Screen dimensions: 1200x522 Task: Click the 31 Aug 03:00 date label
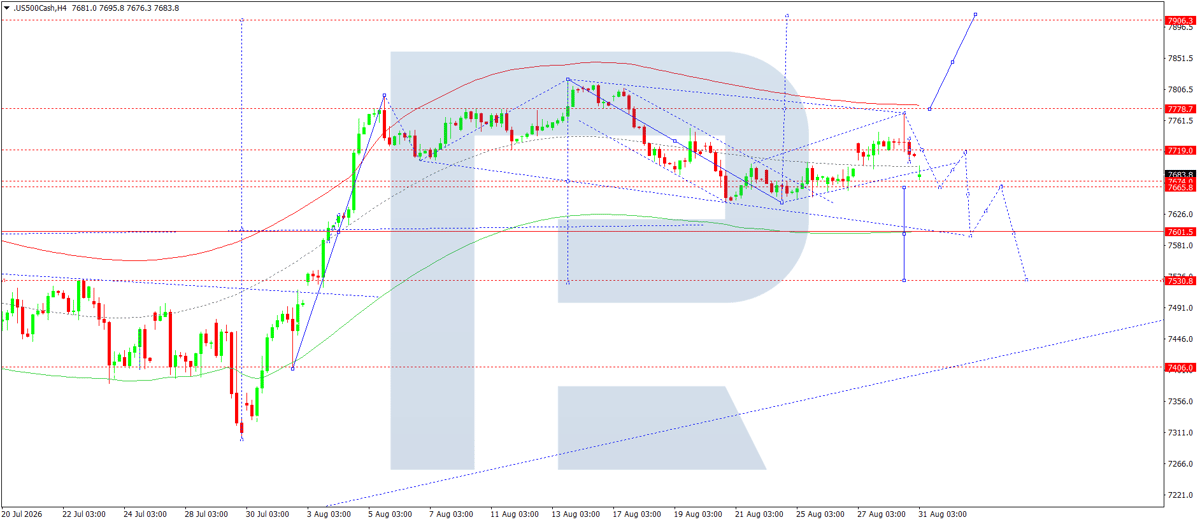pyautogui.click(x=943, y=514)
